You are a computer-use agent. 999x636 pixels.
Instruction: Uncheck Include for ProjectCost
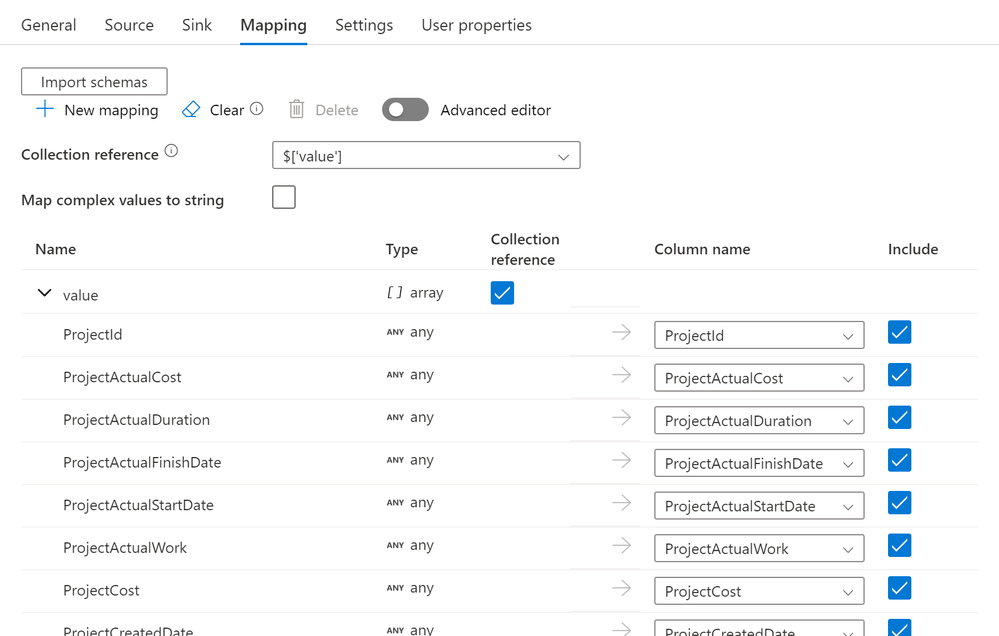(x=899, y=588)
